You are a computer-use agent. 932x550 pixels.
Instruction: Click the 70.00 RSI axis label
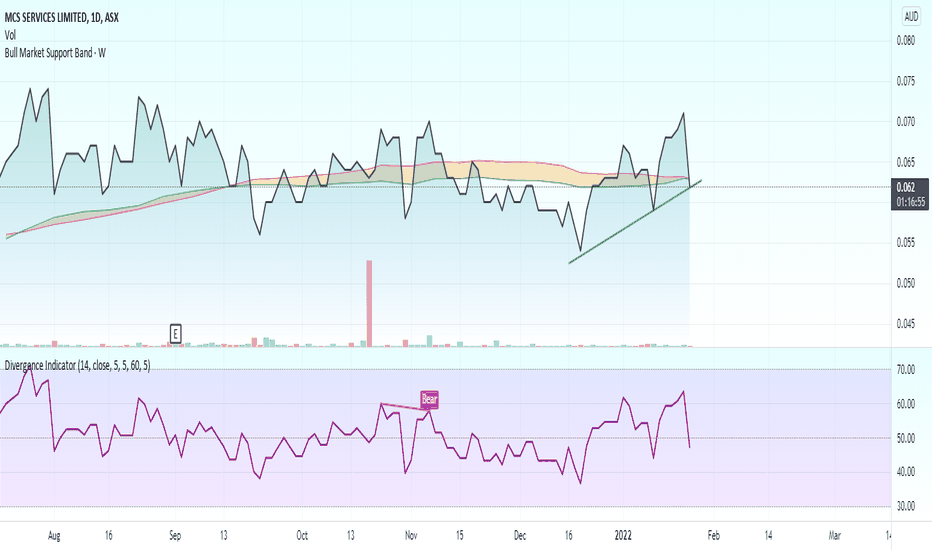coord(906,370)
